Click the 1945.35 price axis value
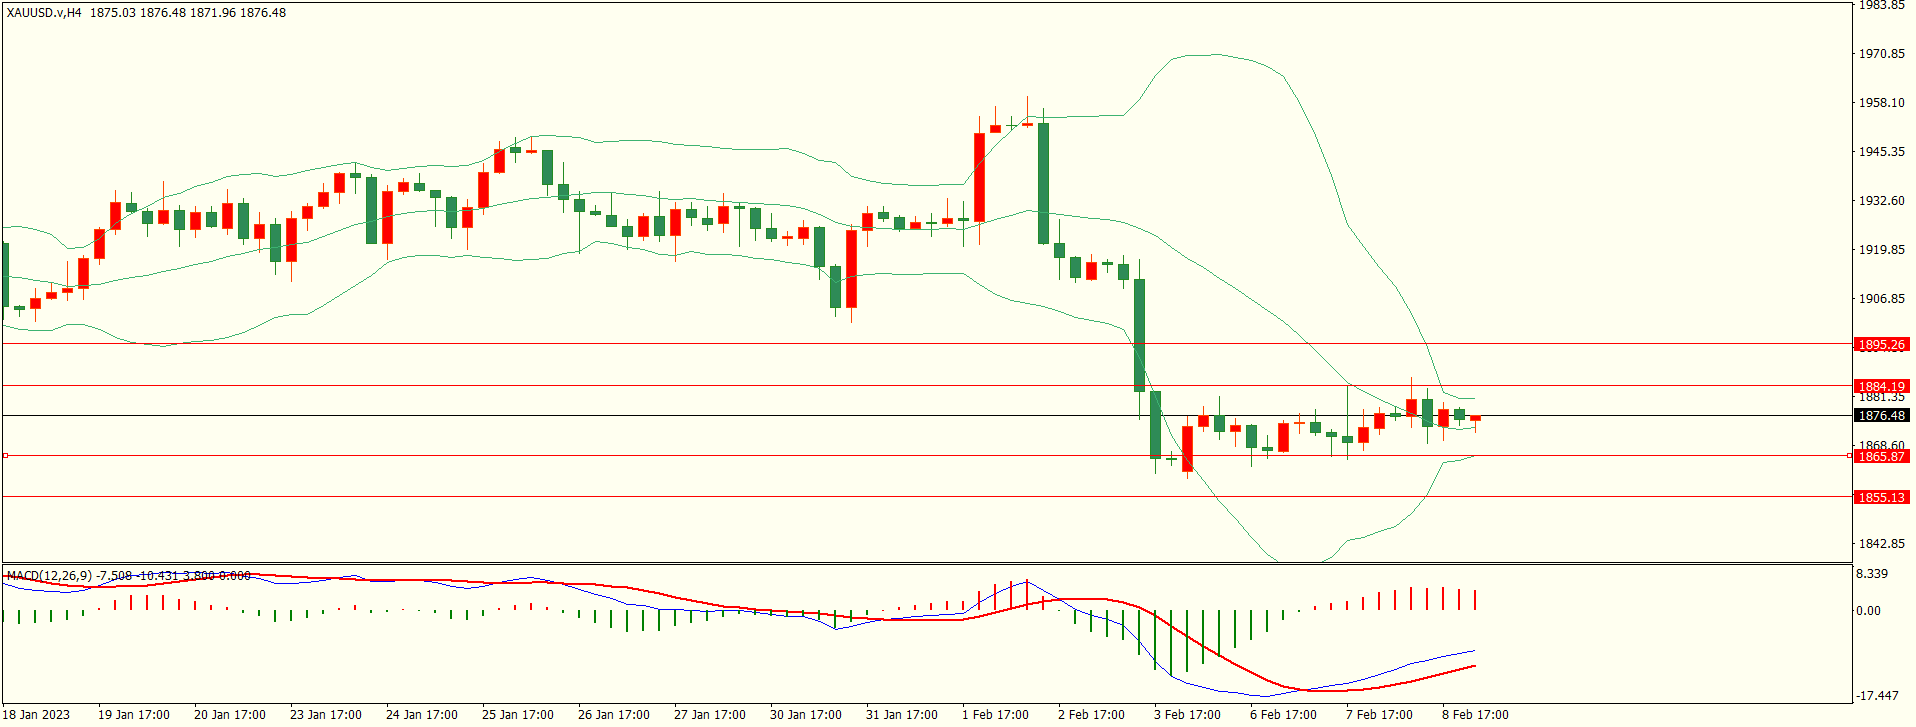 (x=1882, y=152)
